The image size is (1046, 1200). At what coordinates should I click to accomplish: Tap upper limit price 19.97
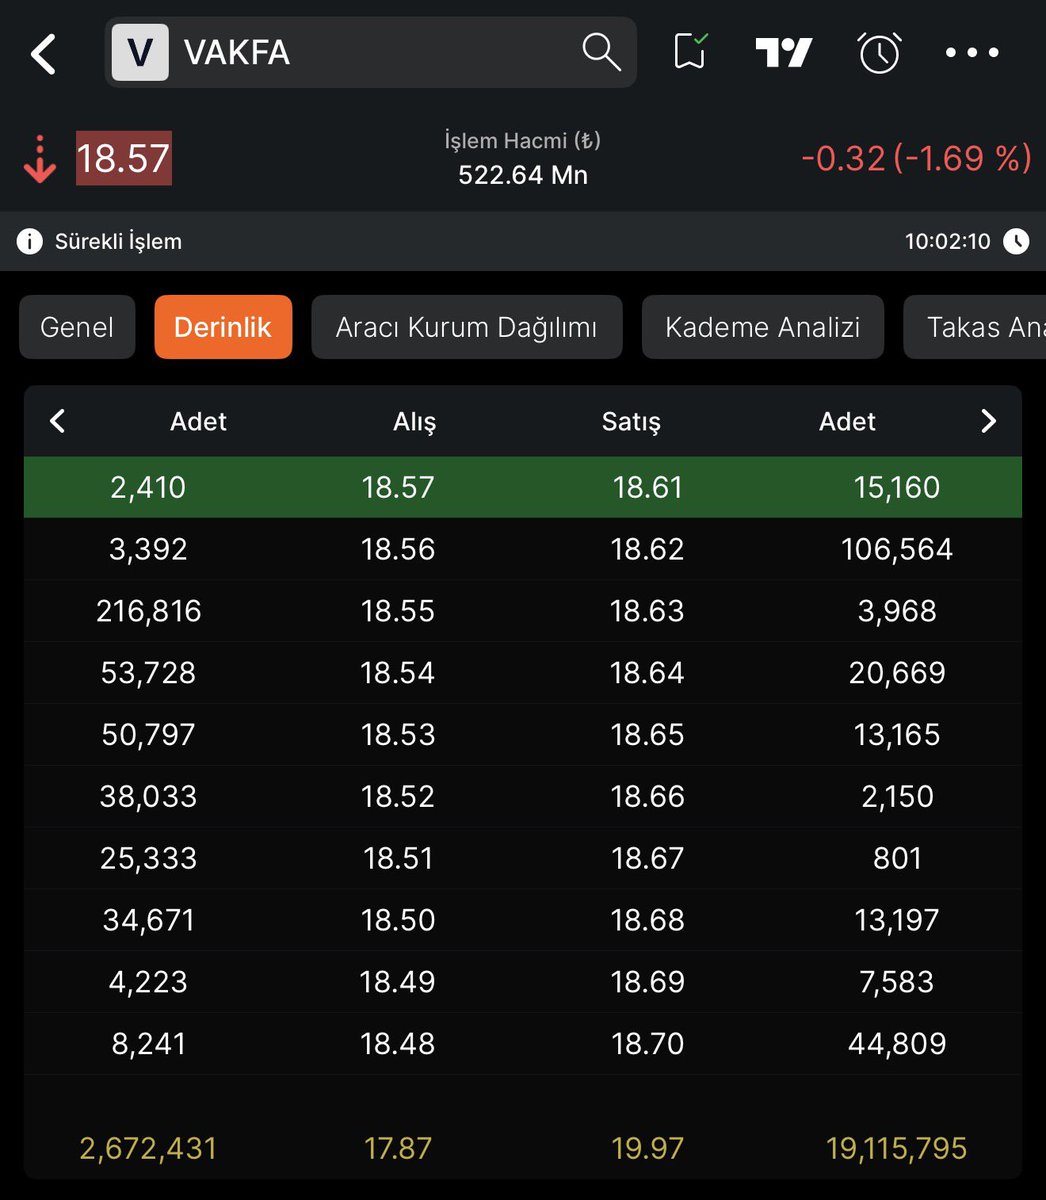tap(647, 1149)
